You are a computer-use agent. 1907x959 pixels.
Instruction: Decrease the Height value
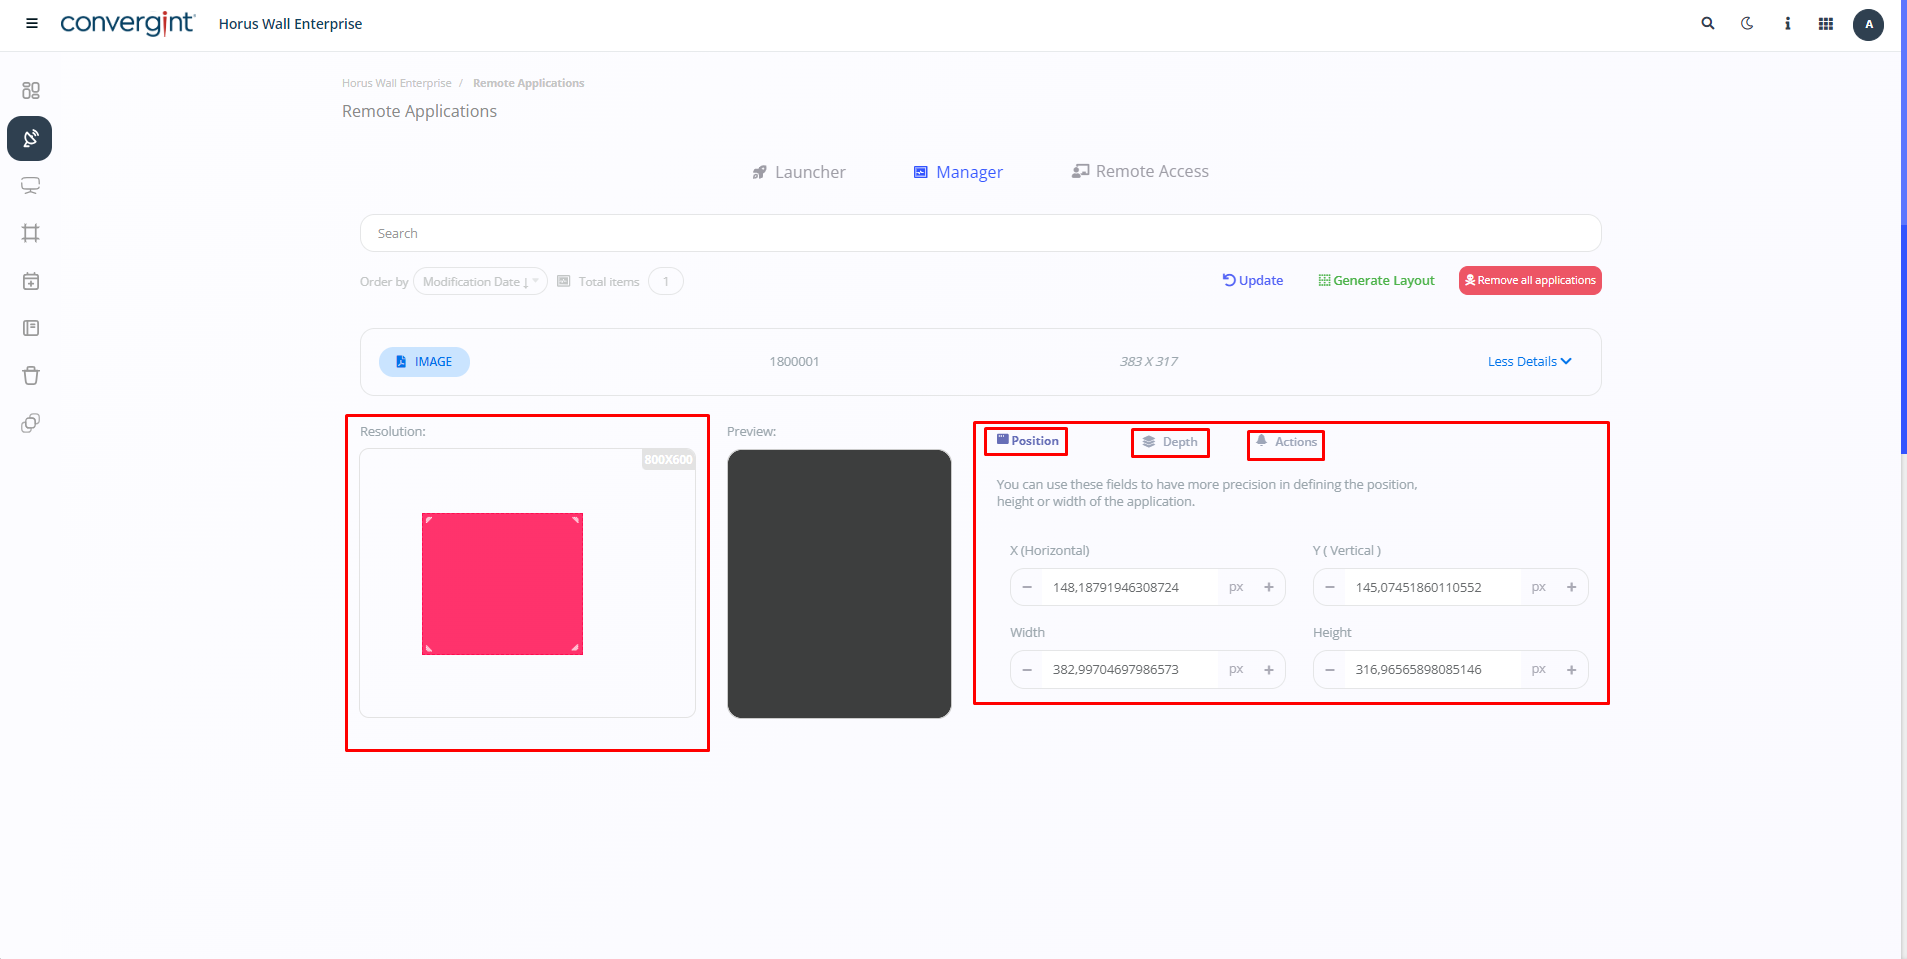pos(1330,670)
